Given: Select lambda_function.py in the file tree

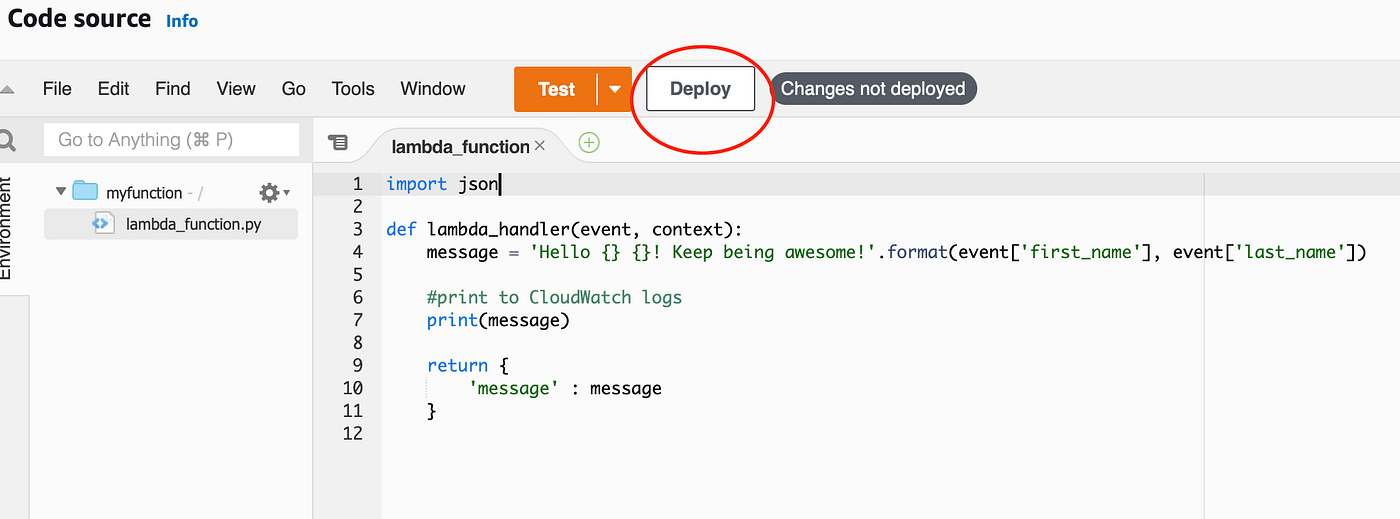Looking at the screenshot, I should pos(171,224).
